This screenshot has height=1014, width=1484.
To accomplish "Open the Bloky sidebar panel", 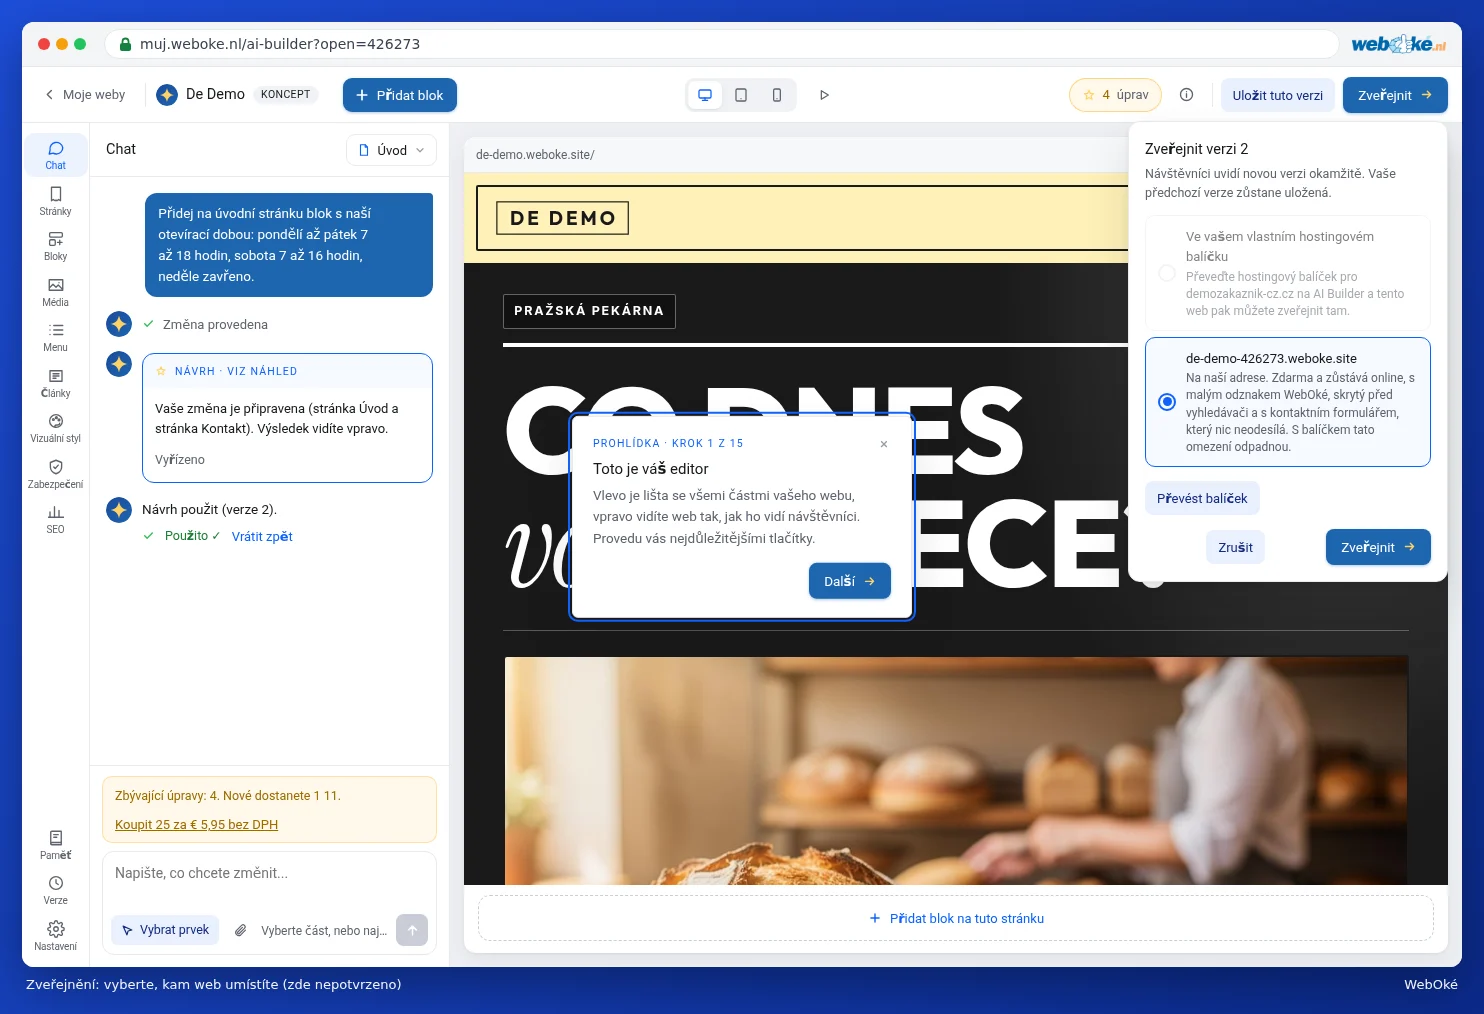I will coord(55,246).
